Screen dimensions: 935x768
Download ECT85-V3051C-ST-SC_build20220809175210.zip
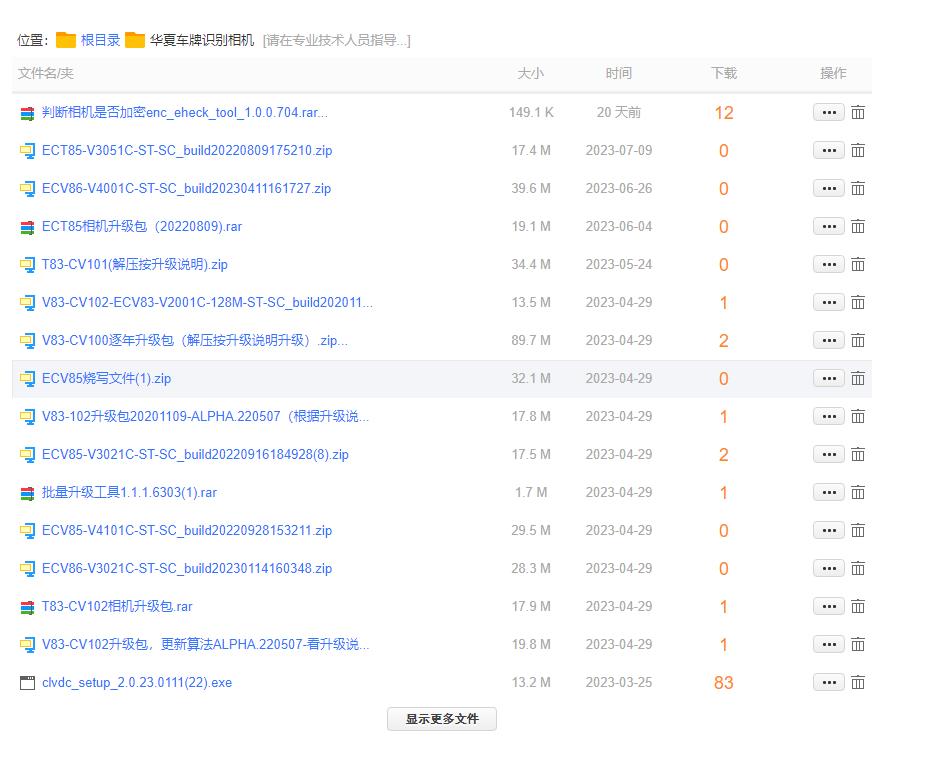point(187,151)
